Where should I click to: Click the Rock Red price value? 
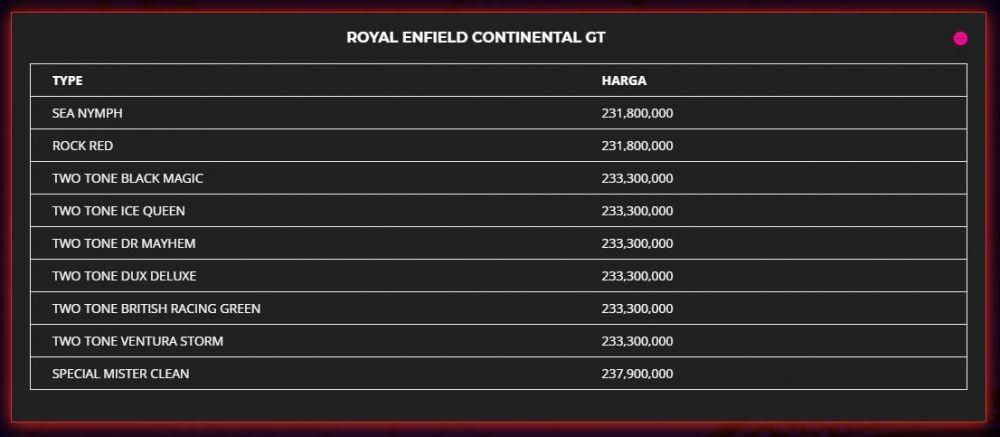(x=637, y=146)
